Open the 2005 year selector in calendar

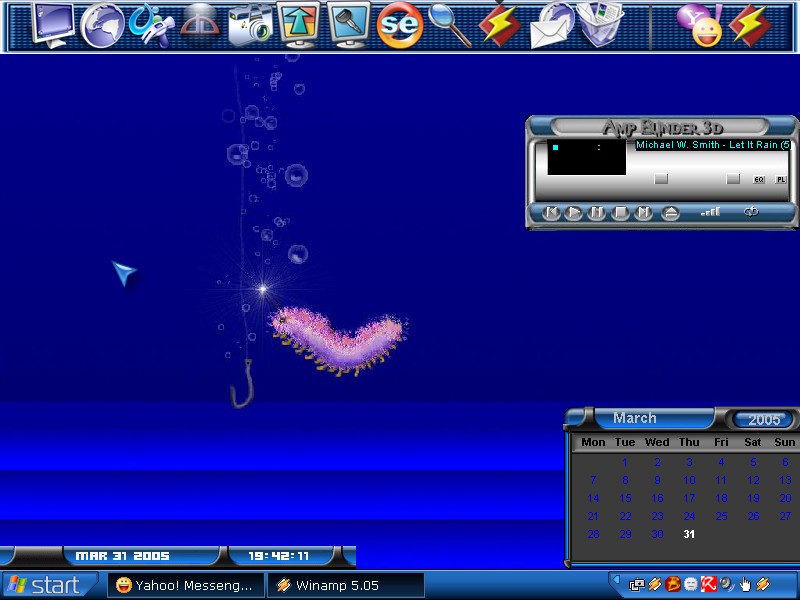coord(764,419)
